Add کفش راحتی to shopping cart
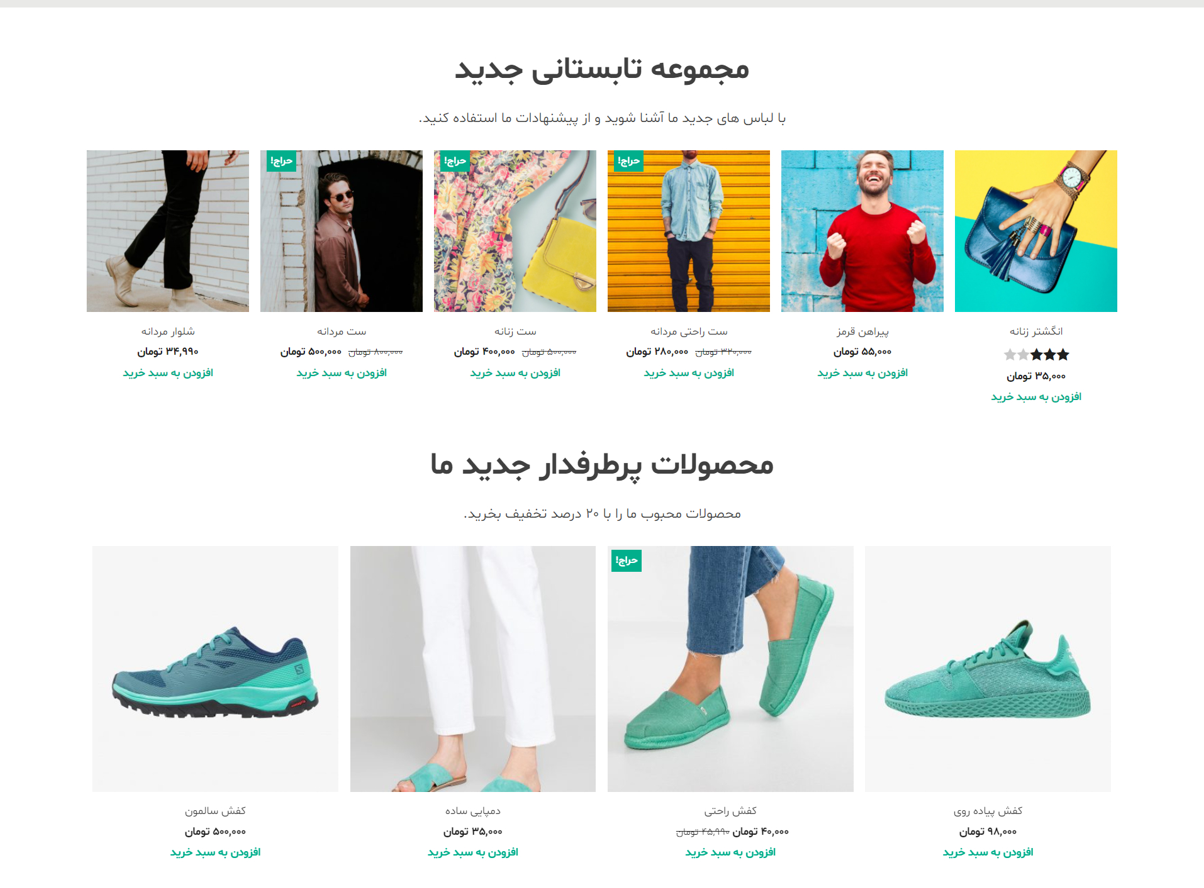This screenshot has width=1204, height=888. pos(730,852)
